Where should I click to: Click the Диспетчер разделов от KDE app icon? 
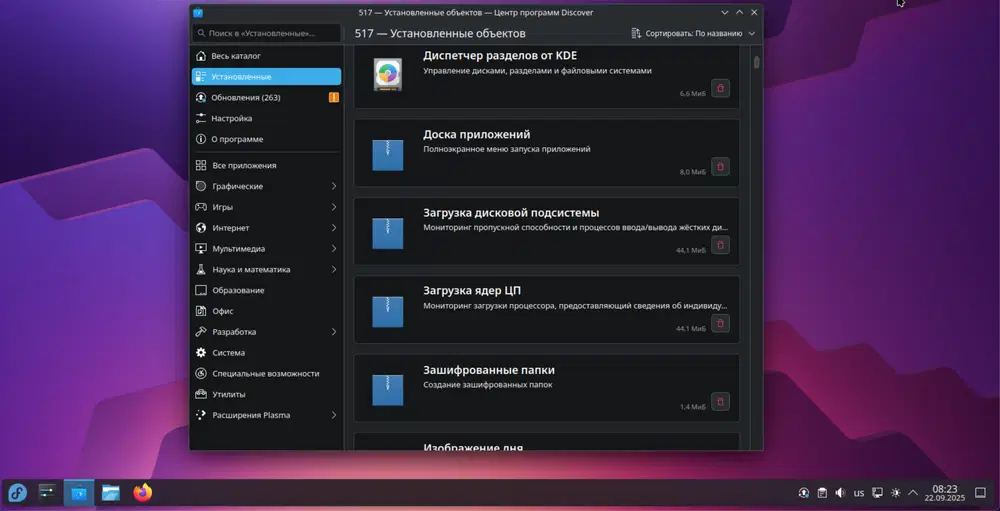click(388, 75)
